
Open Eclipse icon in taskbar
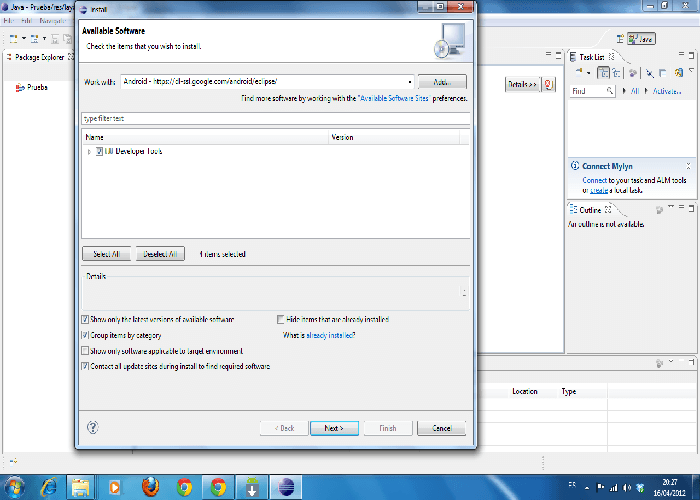tap(286, 488)
